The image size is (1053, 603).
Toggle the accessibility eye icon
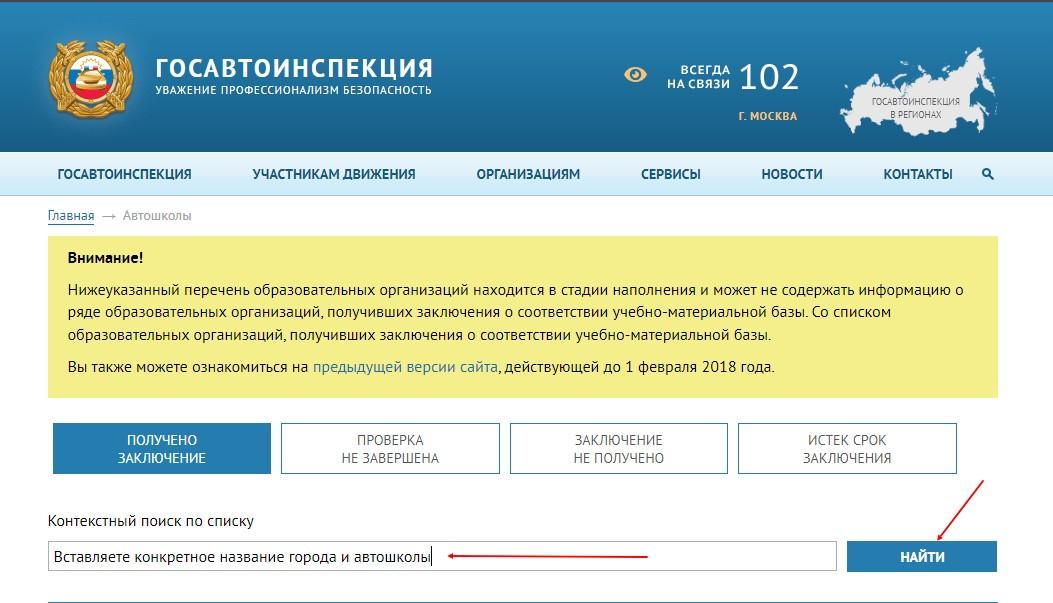635,75
